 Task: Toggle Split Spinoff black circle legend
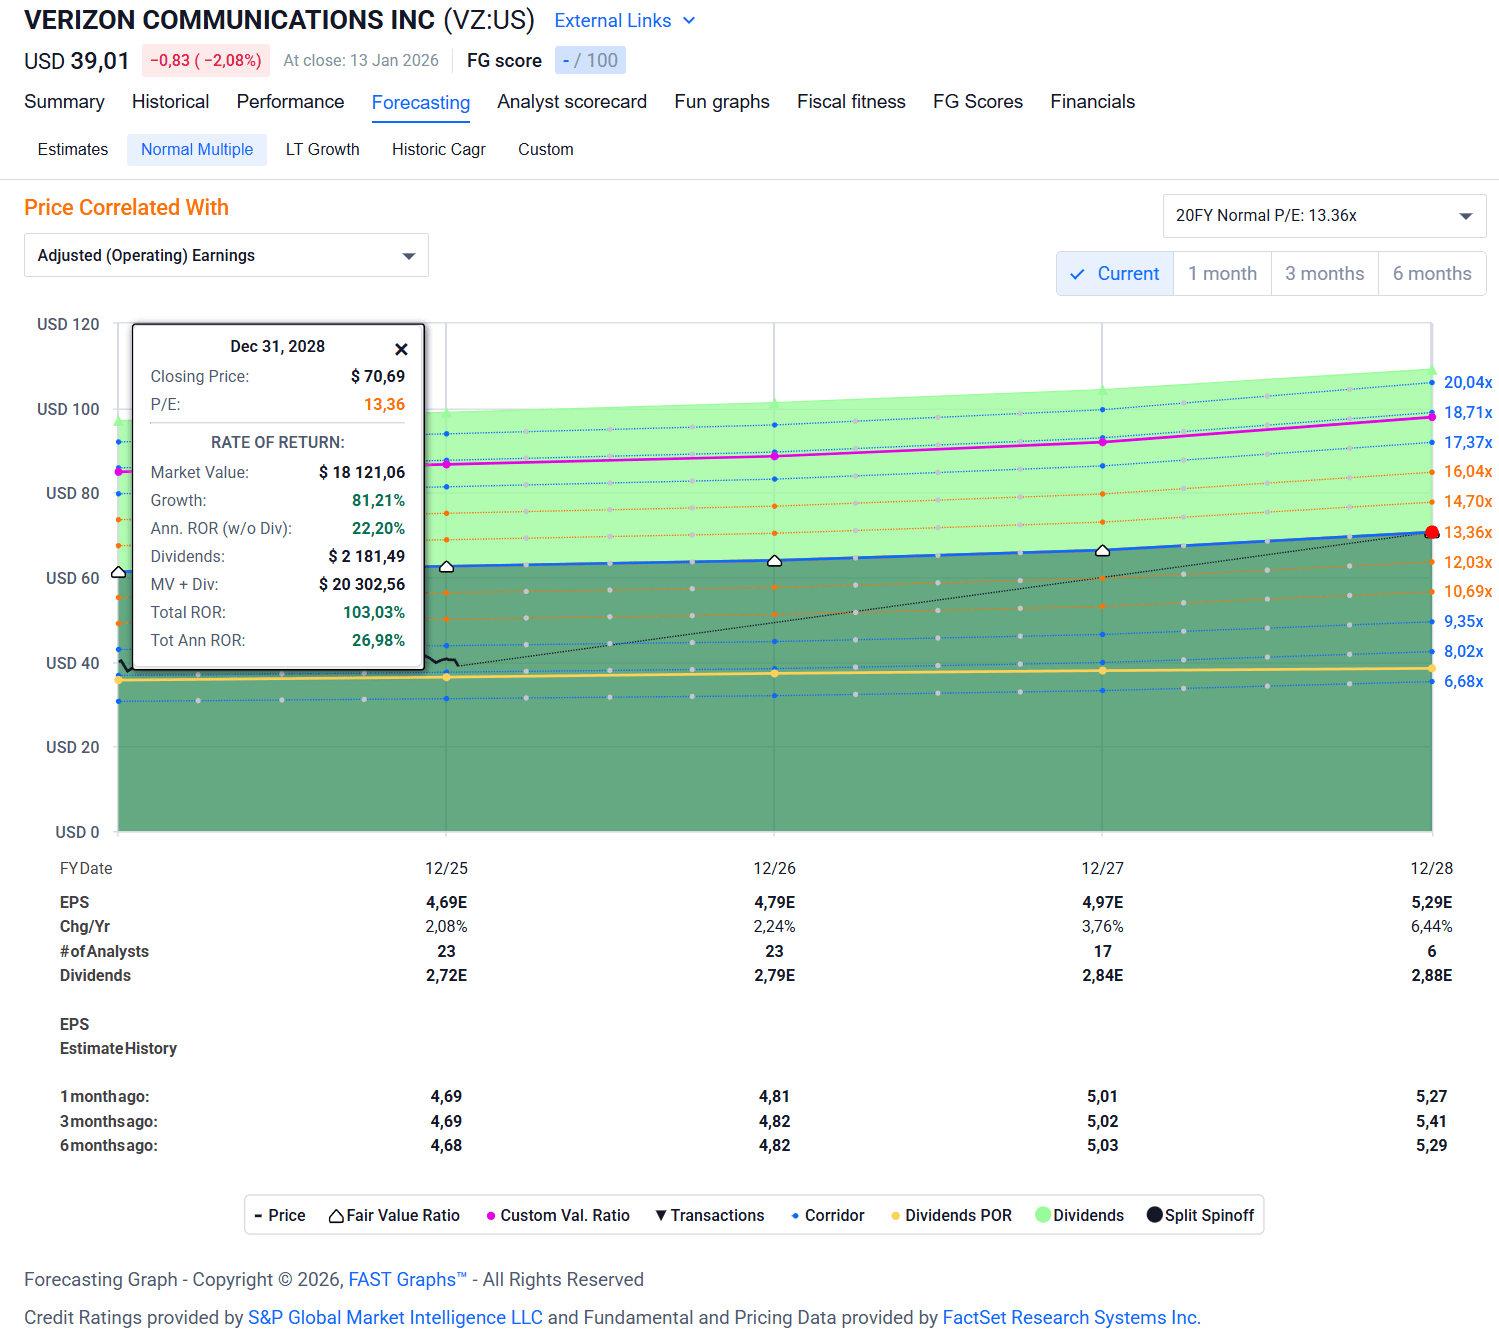(x=1155, y=1215)
